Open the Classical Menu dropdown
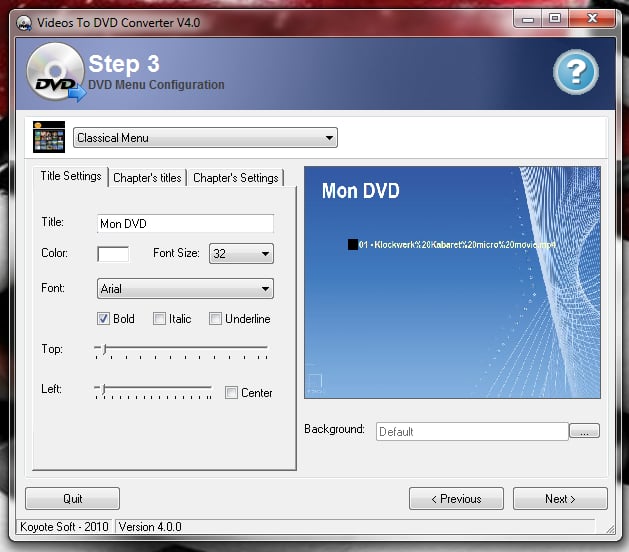The height and width of the screenshot is (552, 629). 205,138
